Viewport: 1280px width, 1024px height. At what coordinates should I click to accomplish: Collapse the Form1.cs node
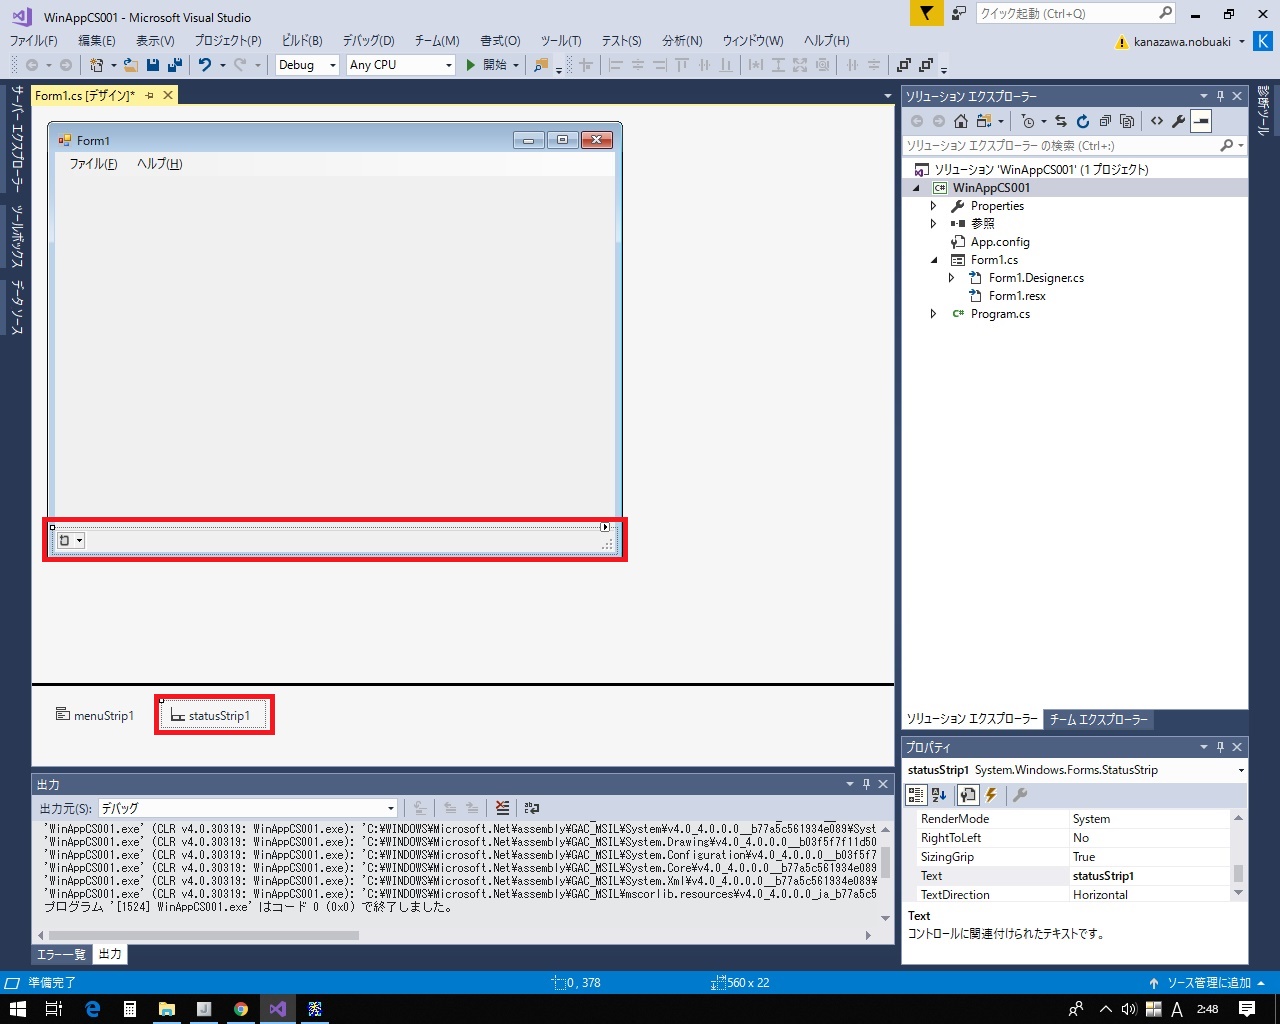coord(934,260)
